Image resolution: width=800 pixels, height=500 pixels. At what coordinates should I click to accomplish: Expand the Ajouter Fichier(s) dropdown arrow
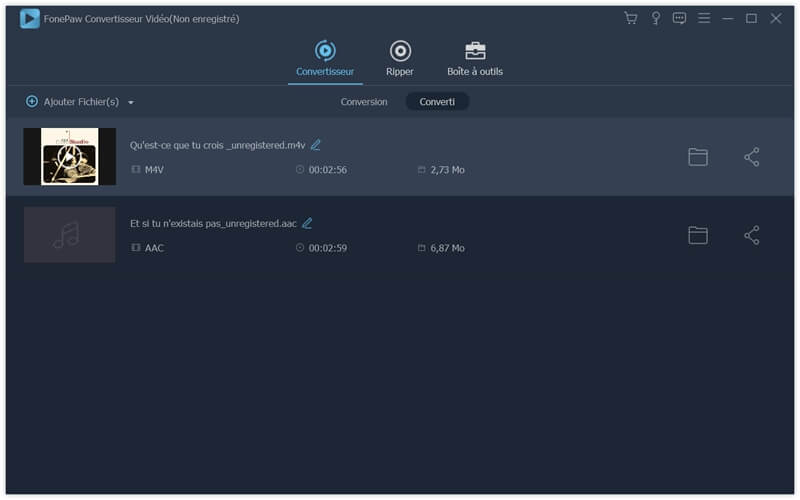pos(131,102)
